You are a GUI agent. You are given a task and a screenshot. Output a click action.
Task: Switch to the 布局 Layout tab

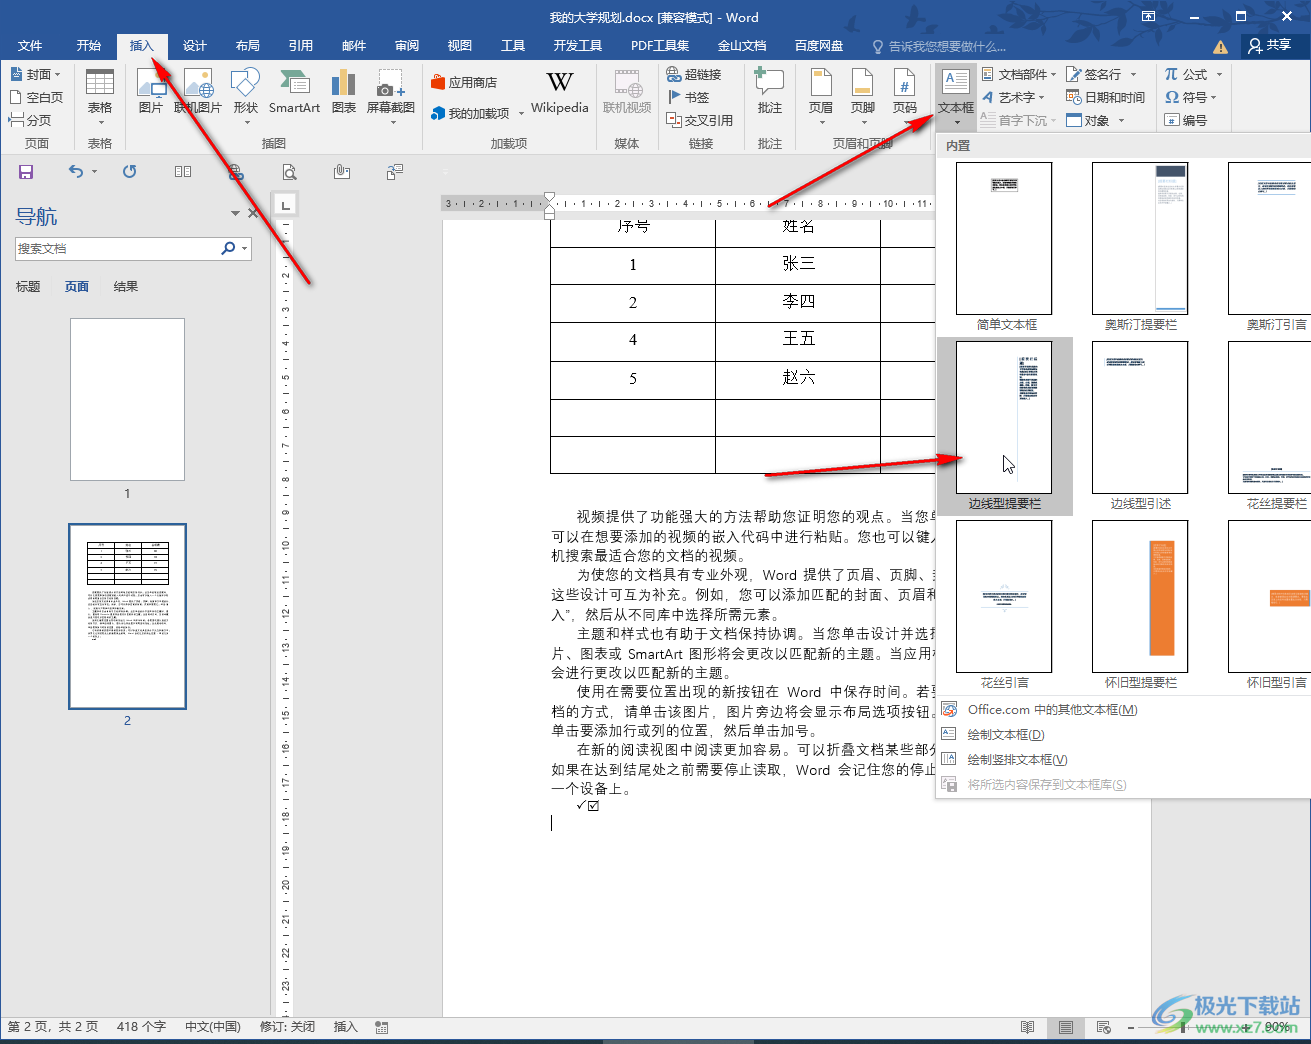[248, 46]
